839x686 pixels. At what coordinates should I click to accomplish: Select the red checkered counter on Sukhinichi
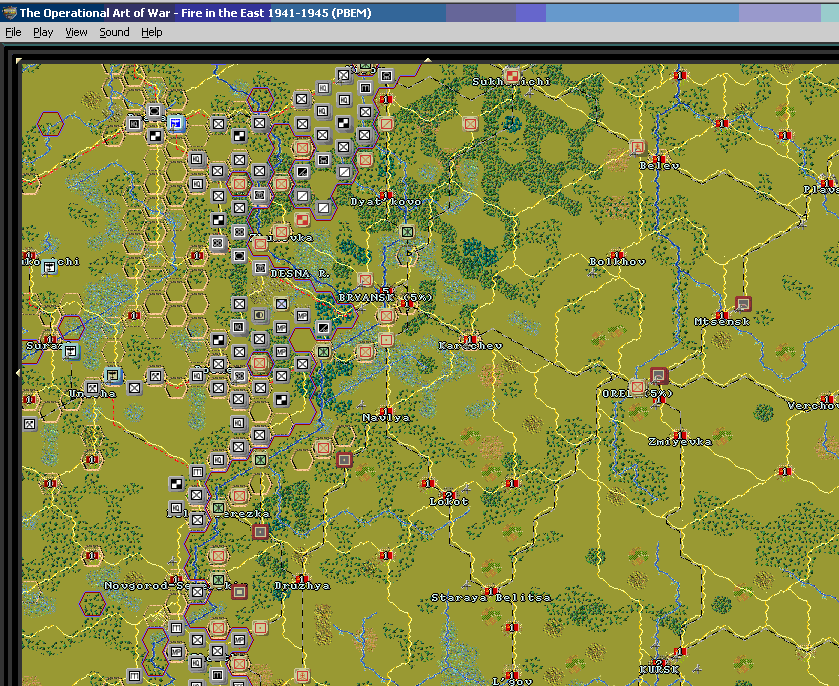[x=512, y=75]
